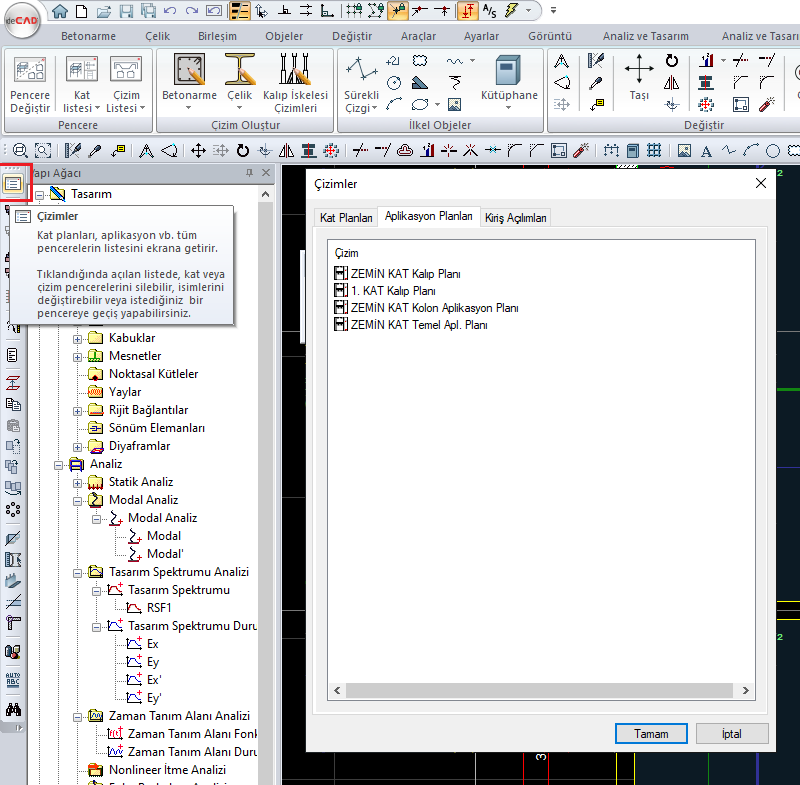Image resolution: width=800 pixels, height=785 pixels.
Task: Close the Çizimler dialog
Action: (761, 183)
